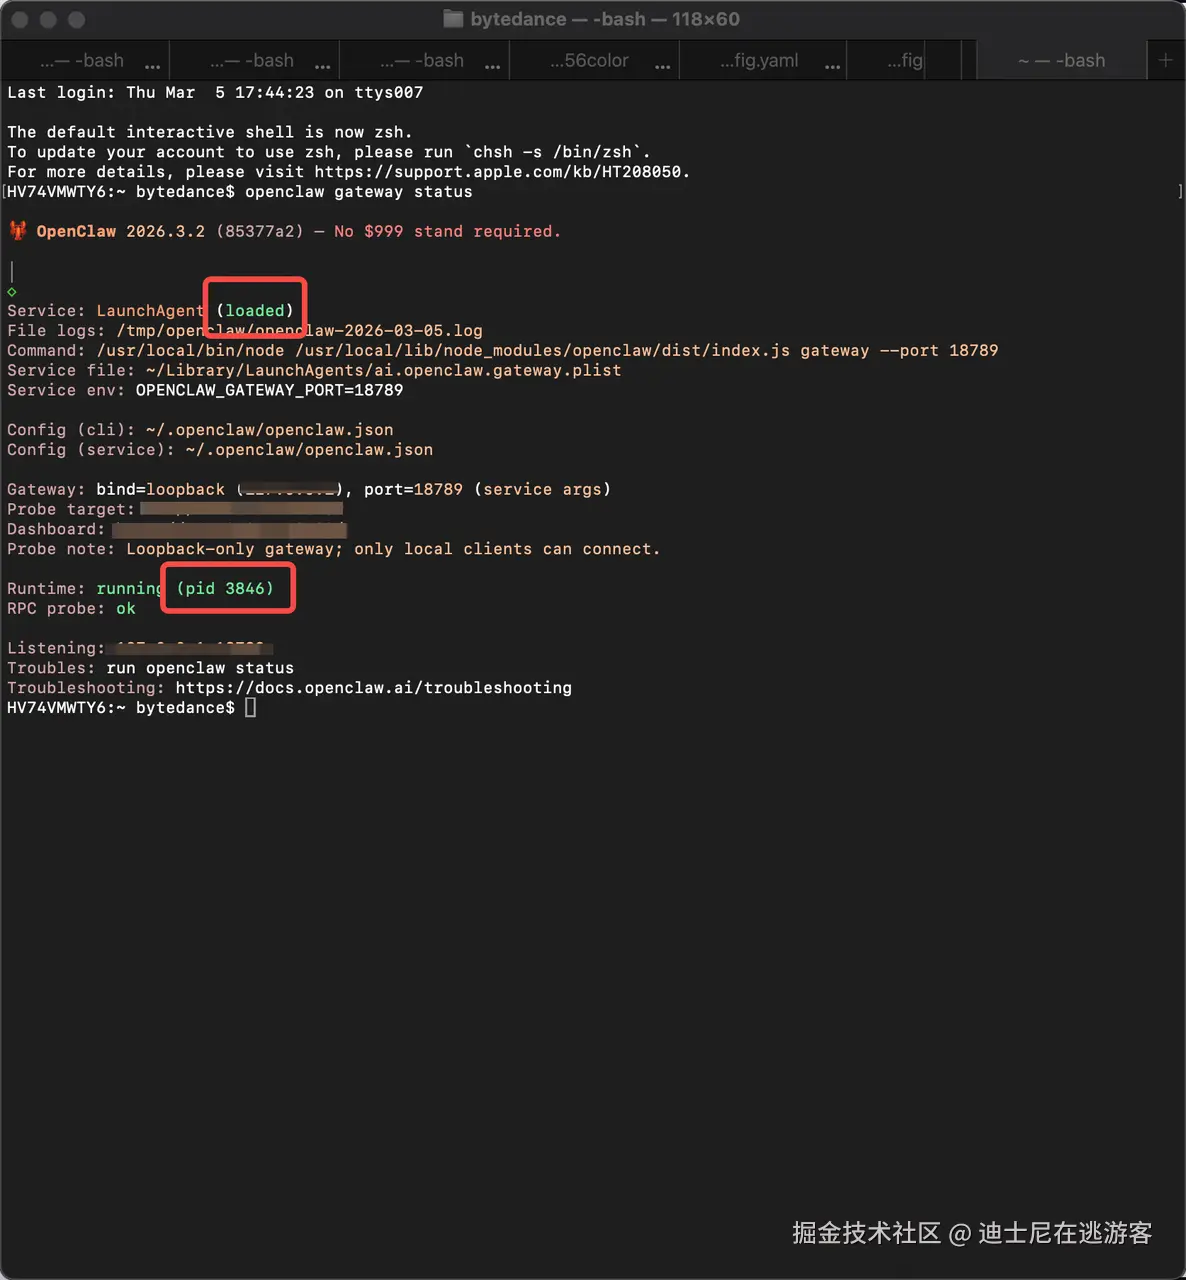Open the docs.openclaw.ai/troubleshooting link
This screenshot has height=1280, width=1186.
click(x=374, y=688)
